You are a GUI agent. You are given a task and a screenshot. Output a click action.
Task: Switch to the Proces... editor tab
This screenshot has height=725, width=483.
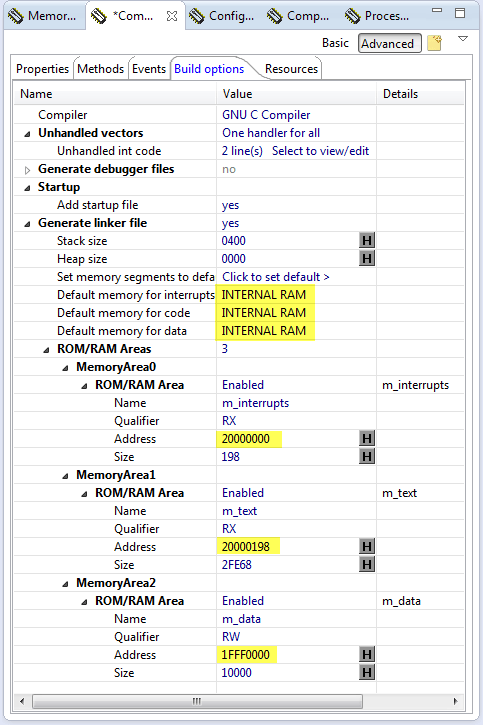[x=378, y=16]
